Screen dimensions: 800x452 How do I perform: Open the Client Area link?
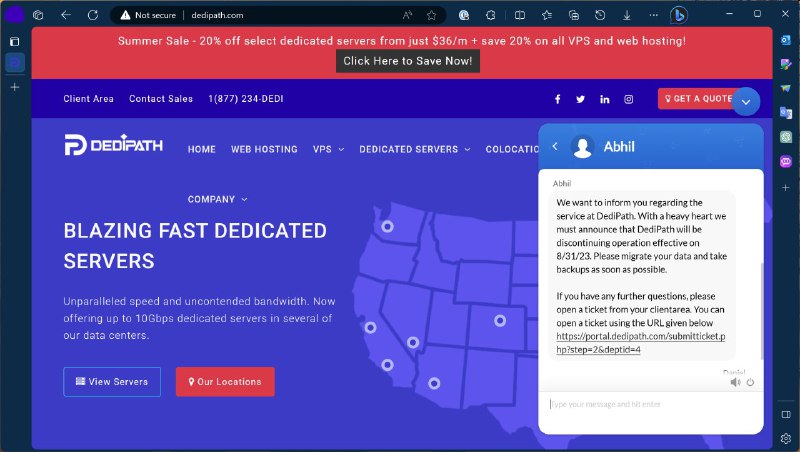[88, 99]
